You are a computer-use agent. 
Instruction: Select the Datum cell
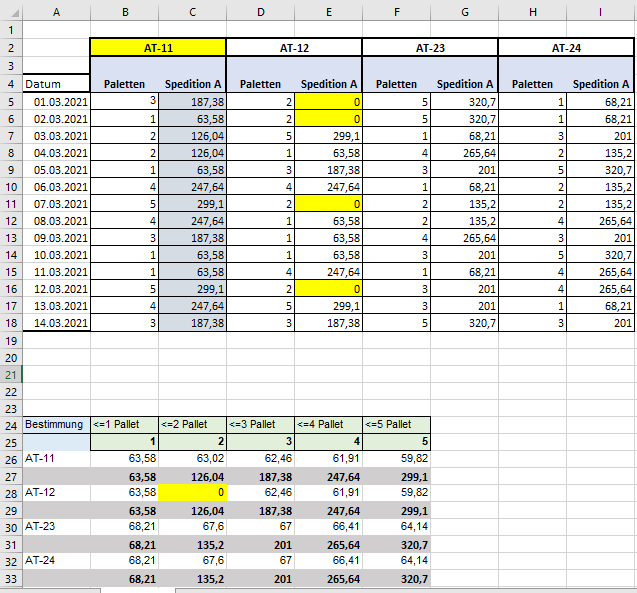pyautogui.click(x=56, y=84)
